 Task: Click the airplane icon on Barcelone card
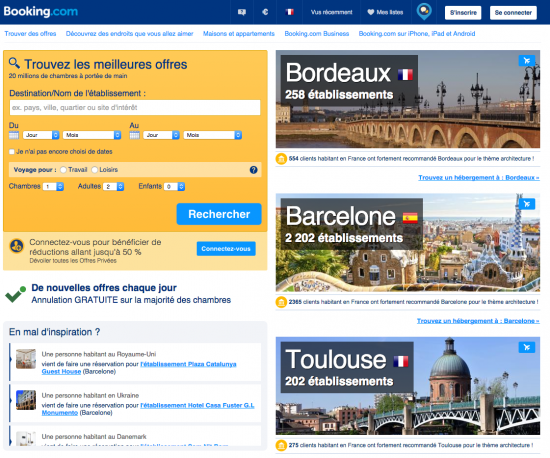pos(526,204)
